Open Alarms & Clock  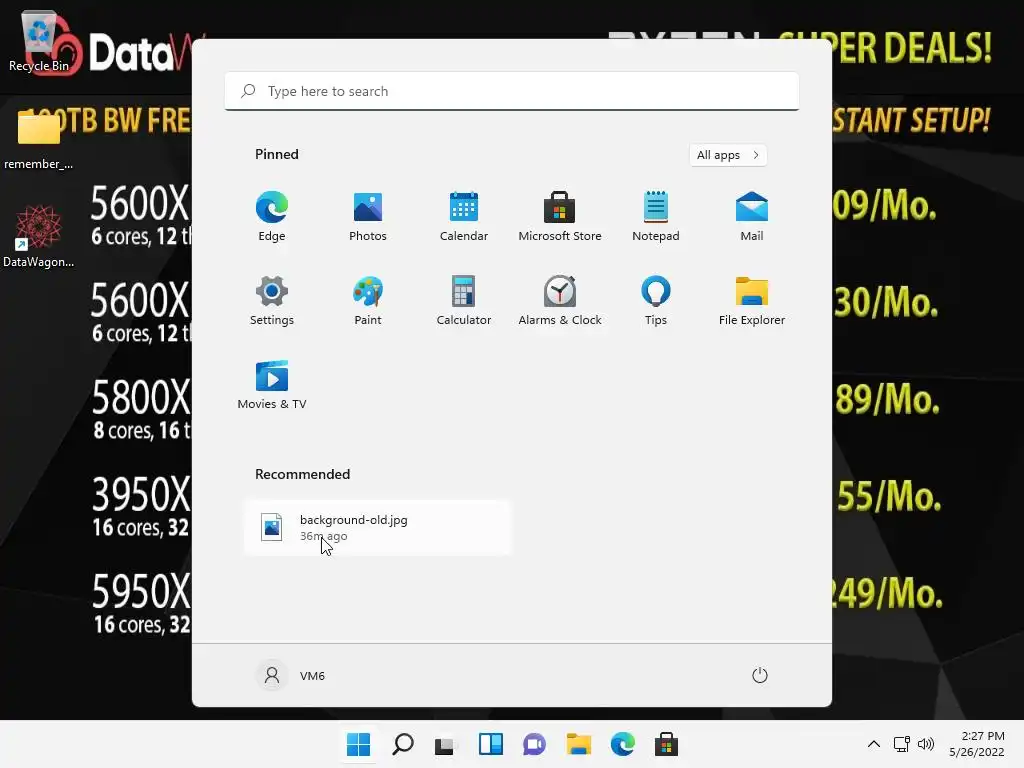point(560,300)
